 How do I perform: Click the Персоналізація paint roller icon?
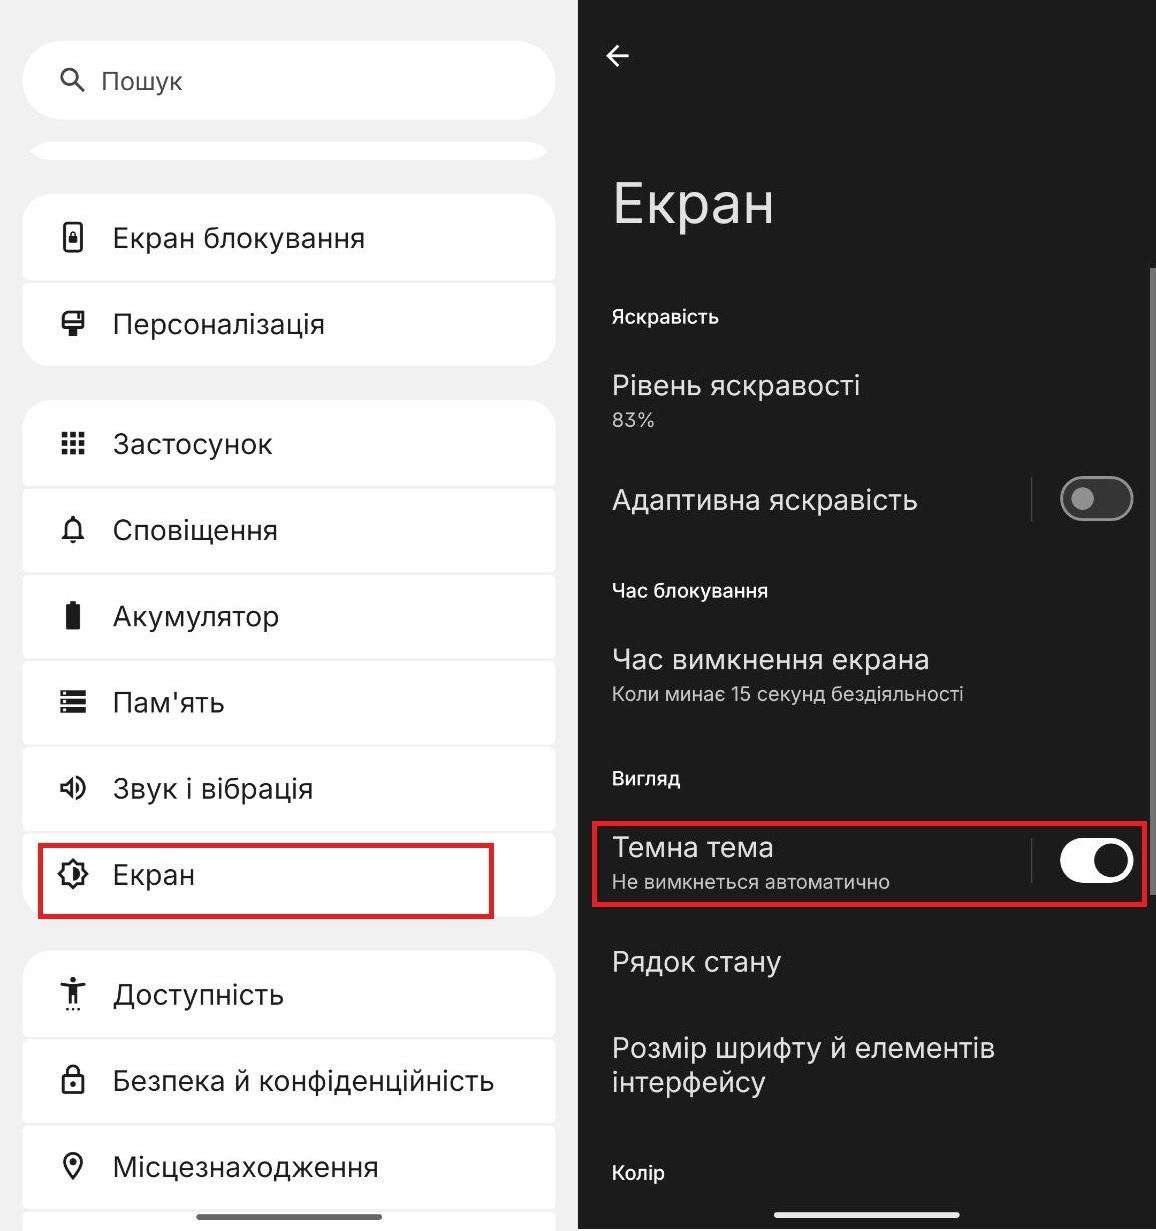[72, 324]
